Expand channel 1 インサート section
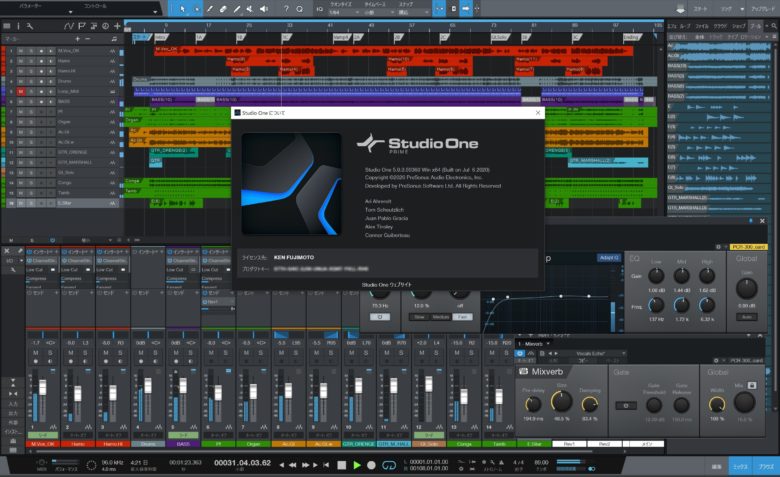This screenshot has width=780, height=477. pos(43,252)
